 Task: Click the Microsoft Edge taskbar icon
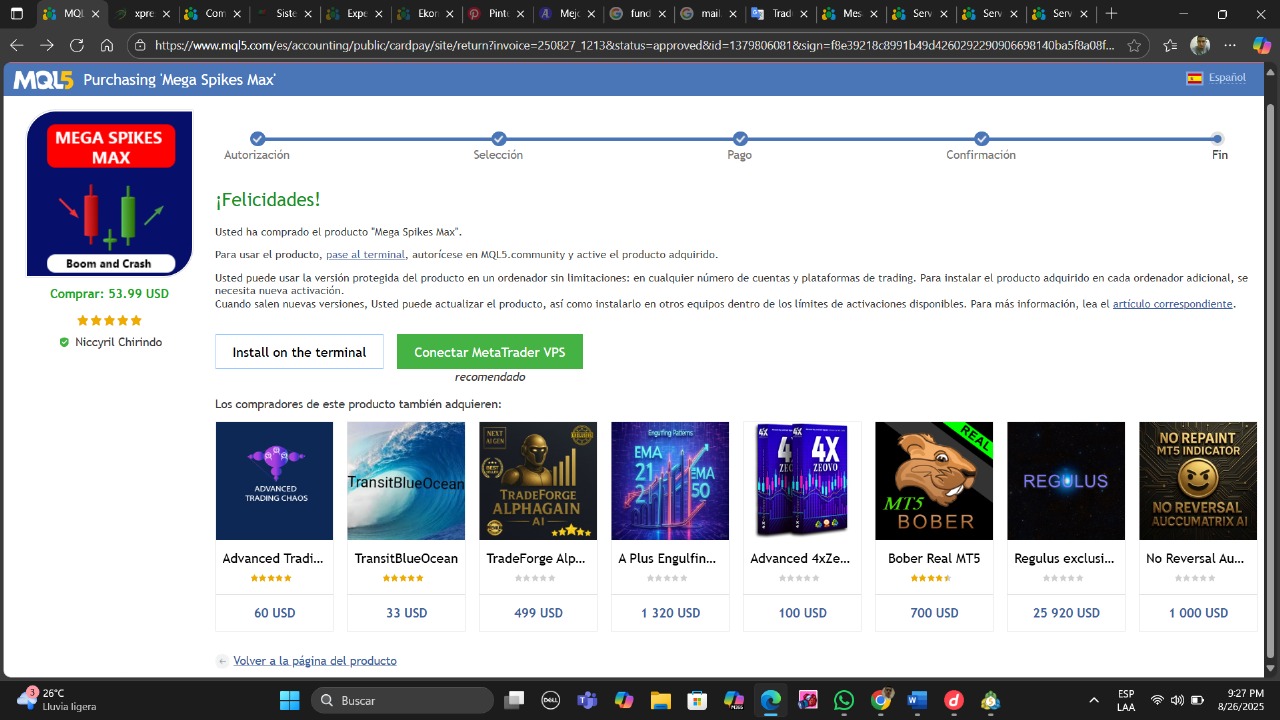pos(771,700)
